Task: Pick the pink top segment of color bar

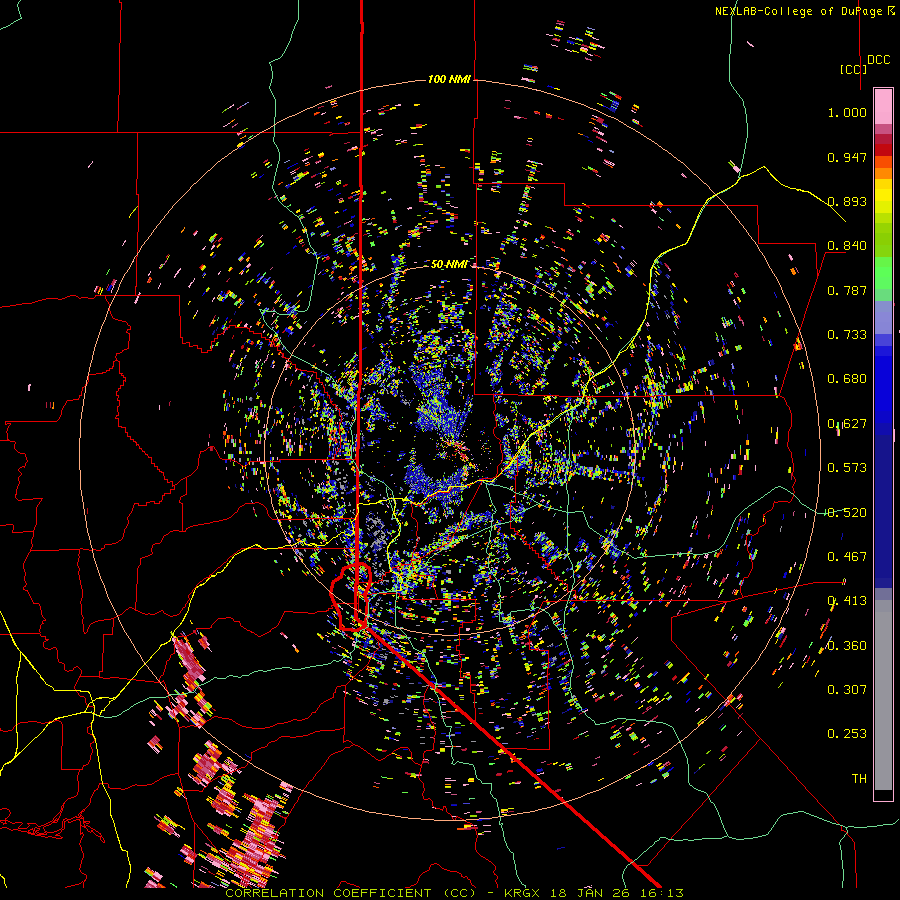Action: pos(883,106)
